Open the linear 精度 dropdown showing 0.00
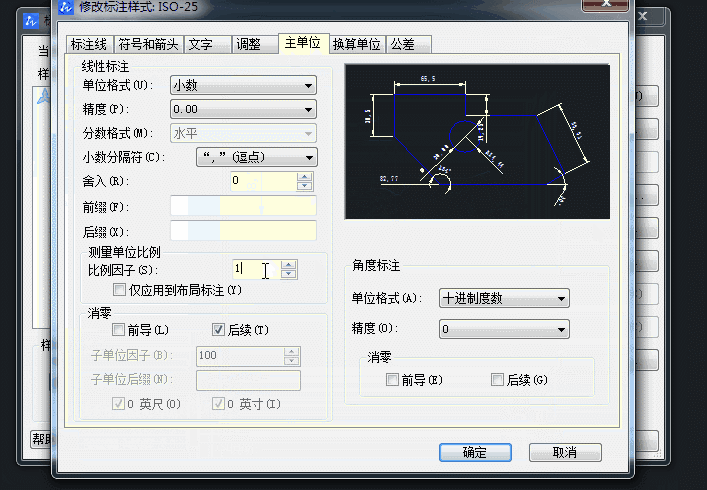The height and width of the screenshot is (490, 707). pos(243,109)
